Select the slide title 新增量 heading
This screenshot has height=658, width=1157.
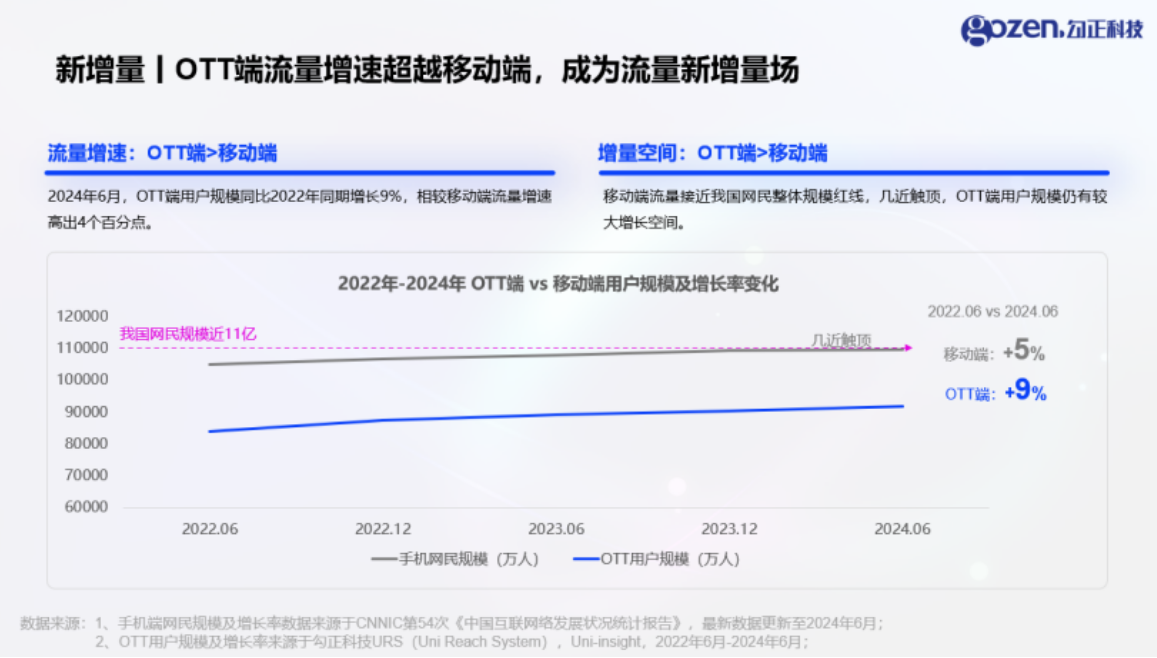pos(427,71)
